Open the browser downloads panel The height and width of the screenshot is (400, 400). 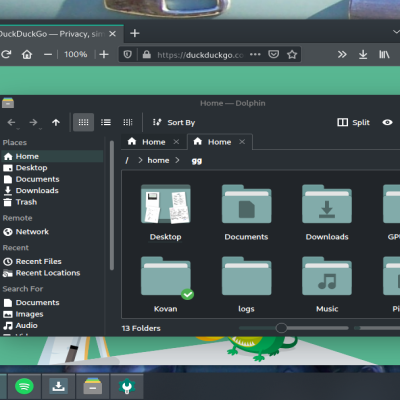tap(363, 54)
